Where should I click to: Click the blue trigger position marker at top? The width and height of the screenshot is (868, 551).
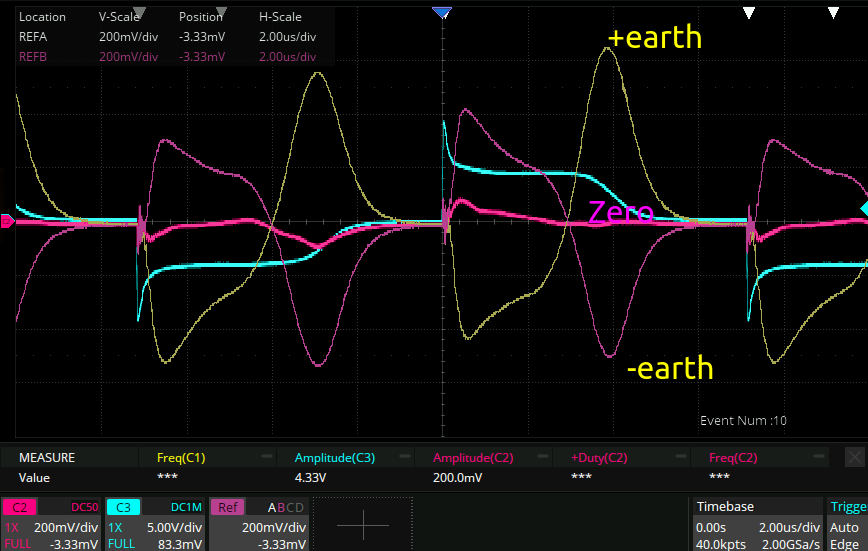442,12
